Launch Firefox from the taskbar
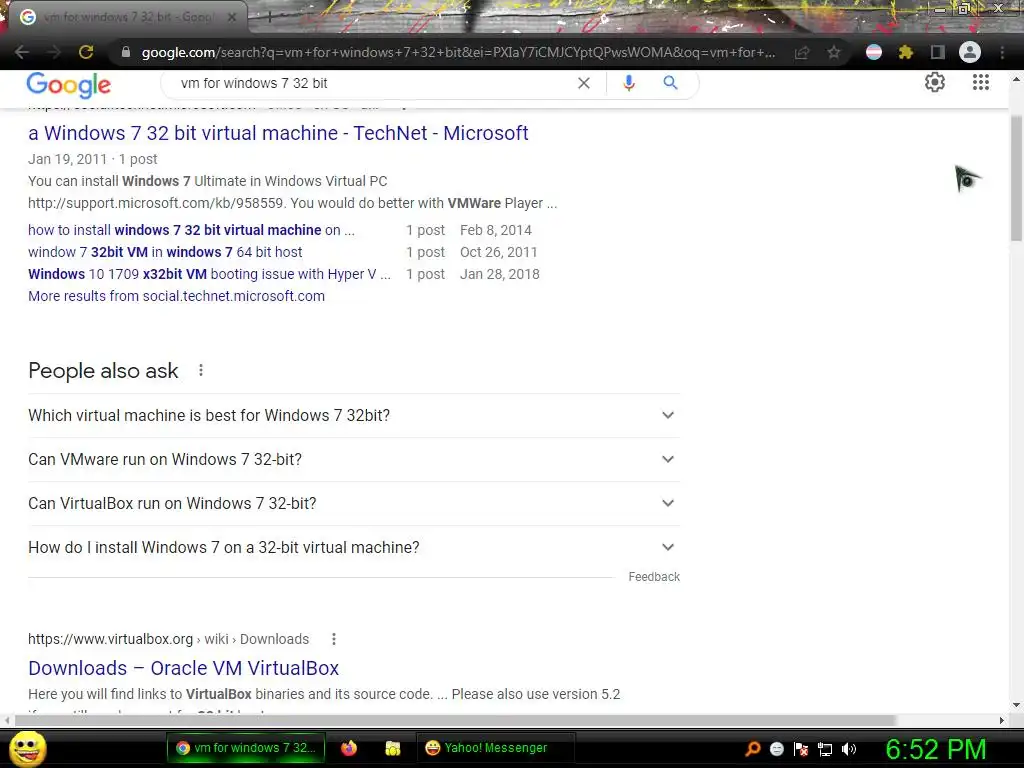Image resolution: width=1024 pixels, height=768 pixels. click(x=349, y=748)
